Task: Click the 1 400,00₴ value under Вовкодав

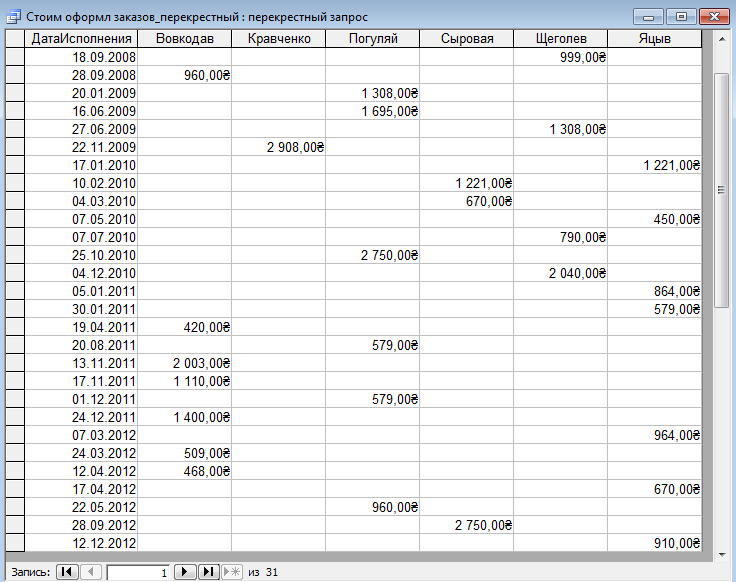Action: point(184,417)
